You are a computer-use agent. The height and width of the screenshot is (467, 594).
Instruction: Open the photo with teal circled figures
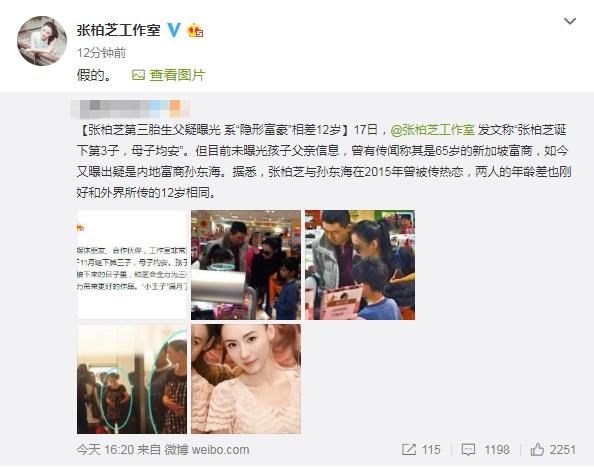tap(132, 379)
